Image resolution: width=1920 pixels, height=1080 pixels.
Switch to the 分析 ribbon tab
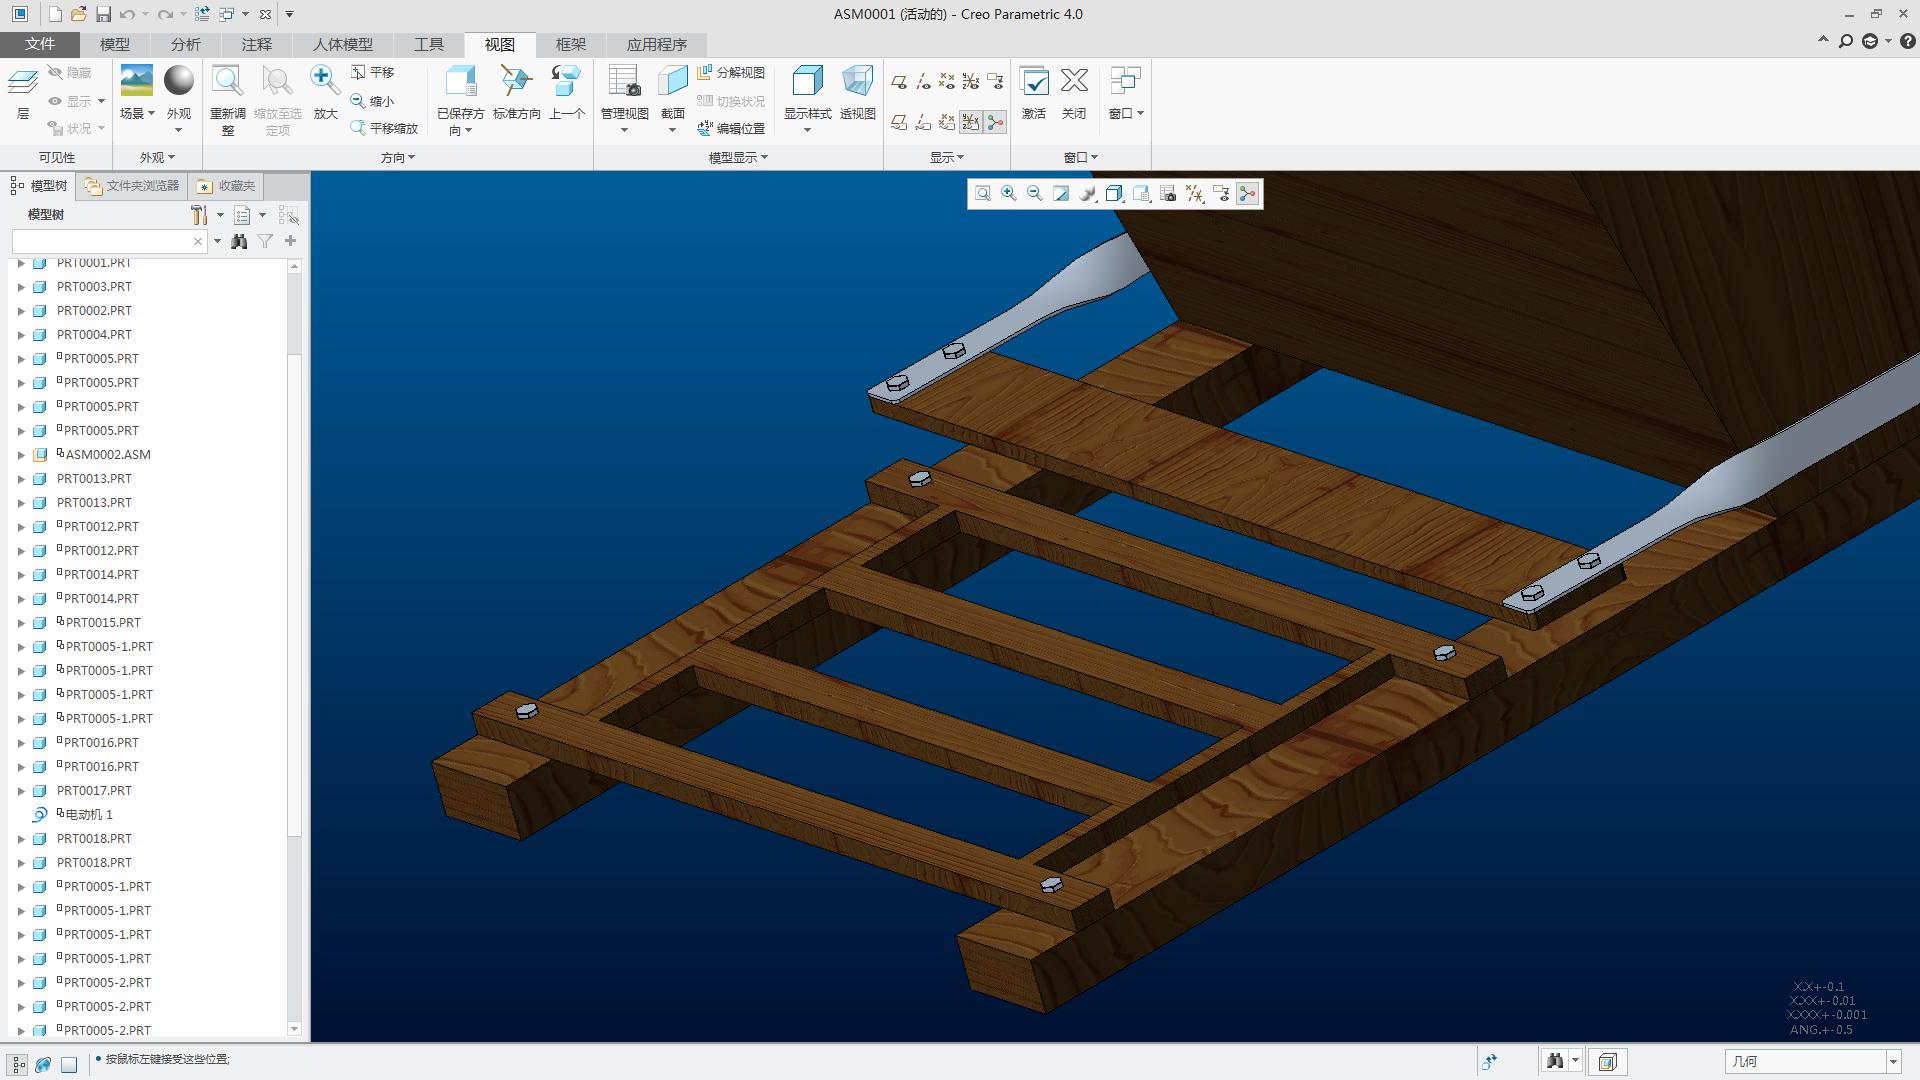pos(186,44)
